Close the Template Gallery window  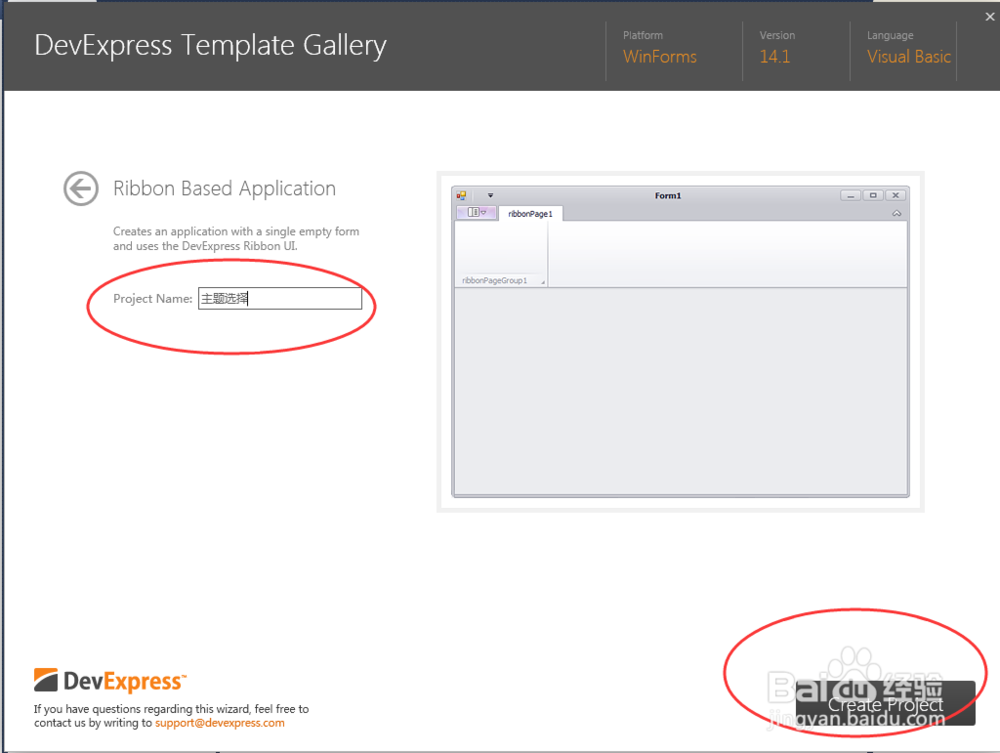click(990, 17)
